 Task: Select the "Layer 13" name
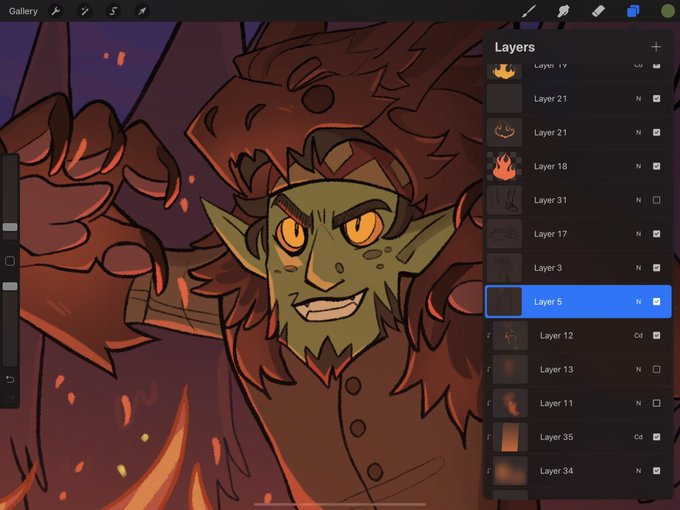[x=556, y=369]
